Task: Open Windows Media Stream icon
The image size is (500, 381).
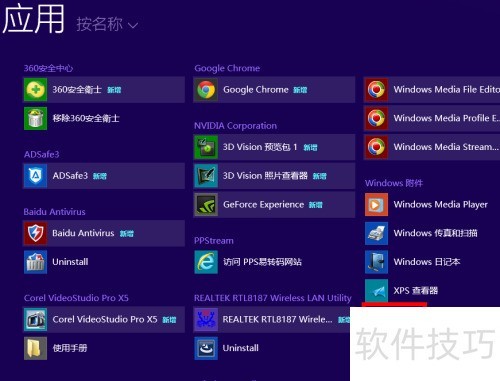Action: tap(376, 147)
